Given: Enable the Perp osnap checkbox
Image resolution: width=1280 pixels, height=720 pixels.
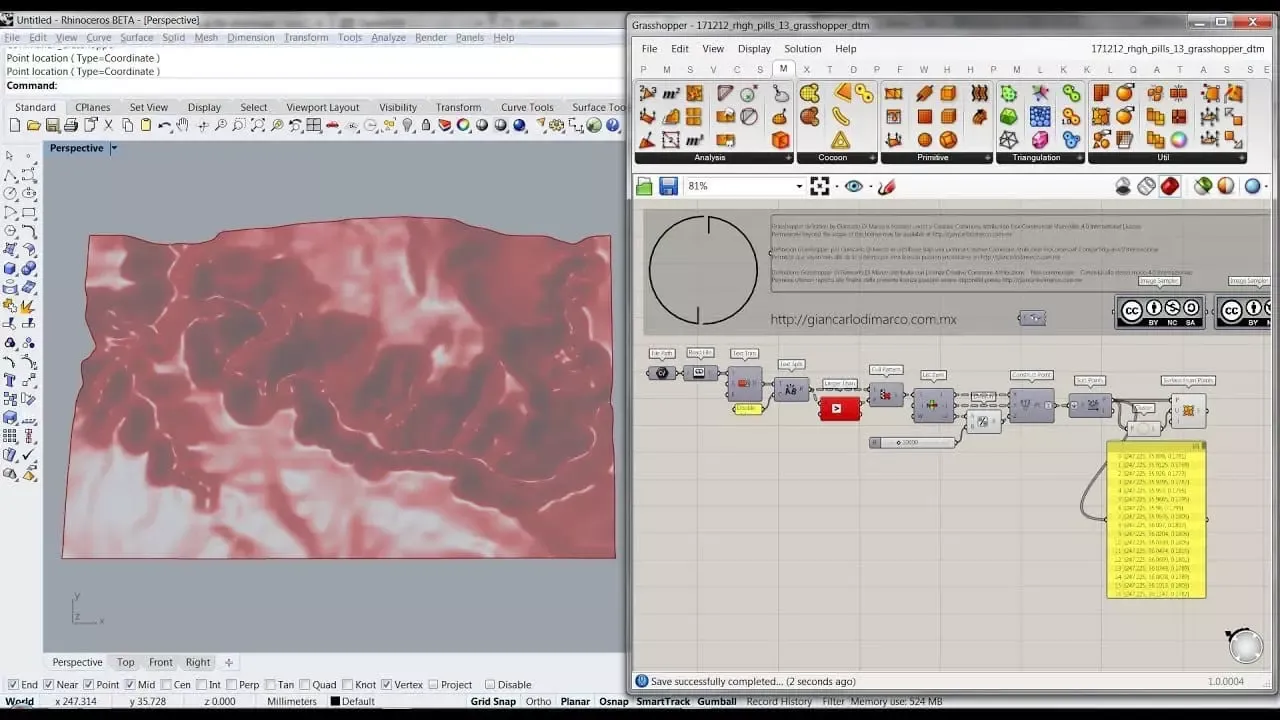Looking at the screenshot, I should point(231,685).
